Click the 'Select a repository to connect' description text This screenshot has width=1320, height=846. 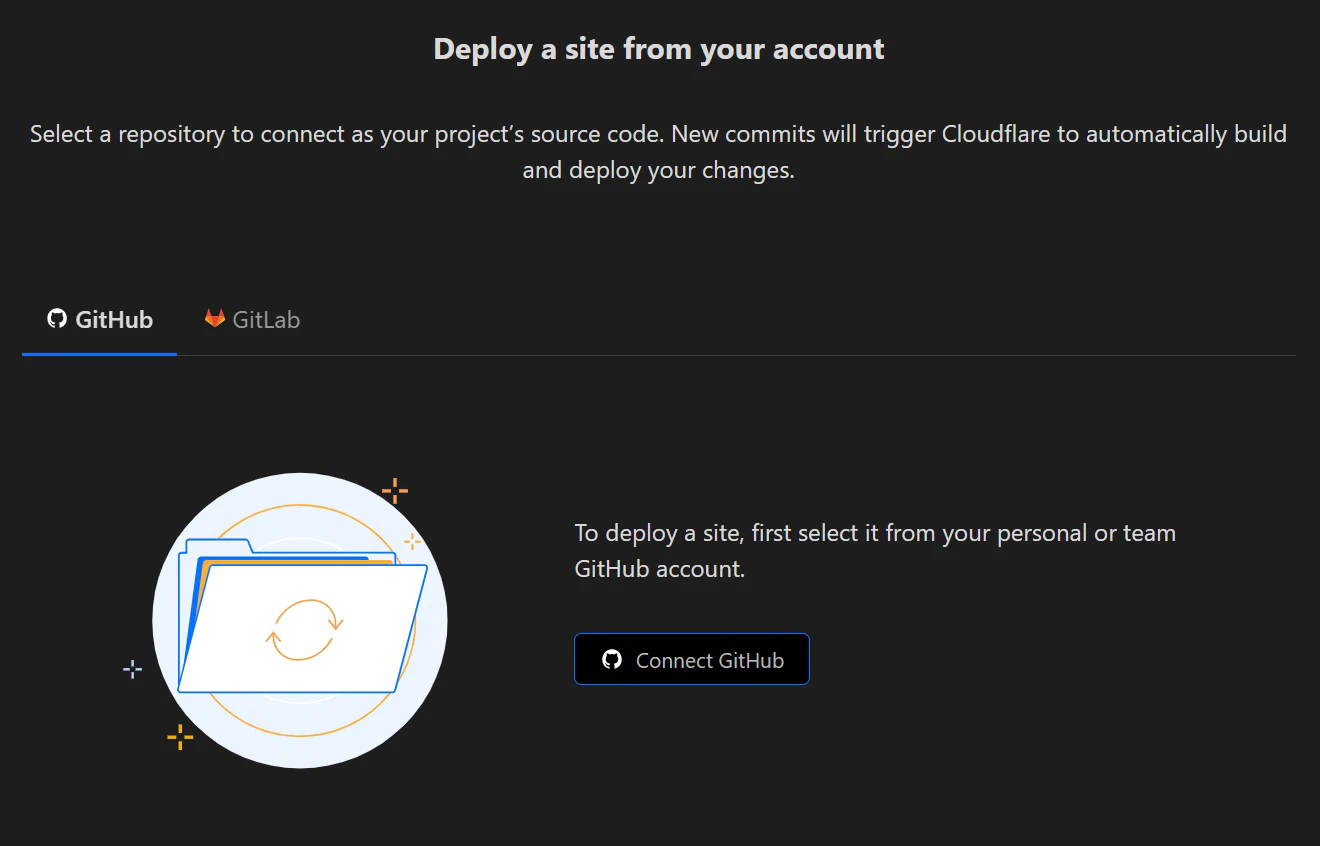(x=659, y=152)
